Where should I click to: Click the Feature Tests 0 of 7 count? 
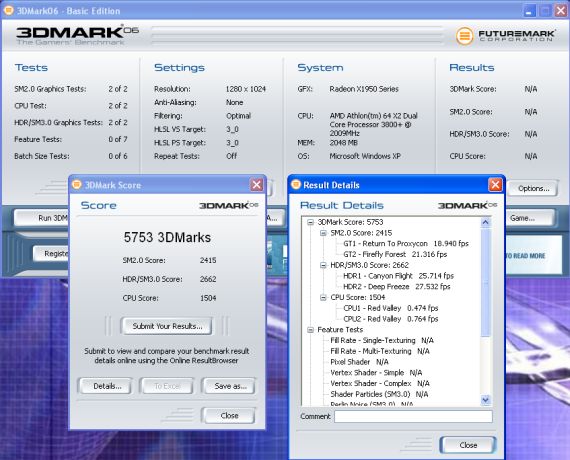coord(118,139)
